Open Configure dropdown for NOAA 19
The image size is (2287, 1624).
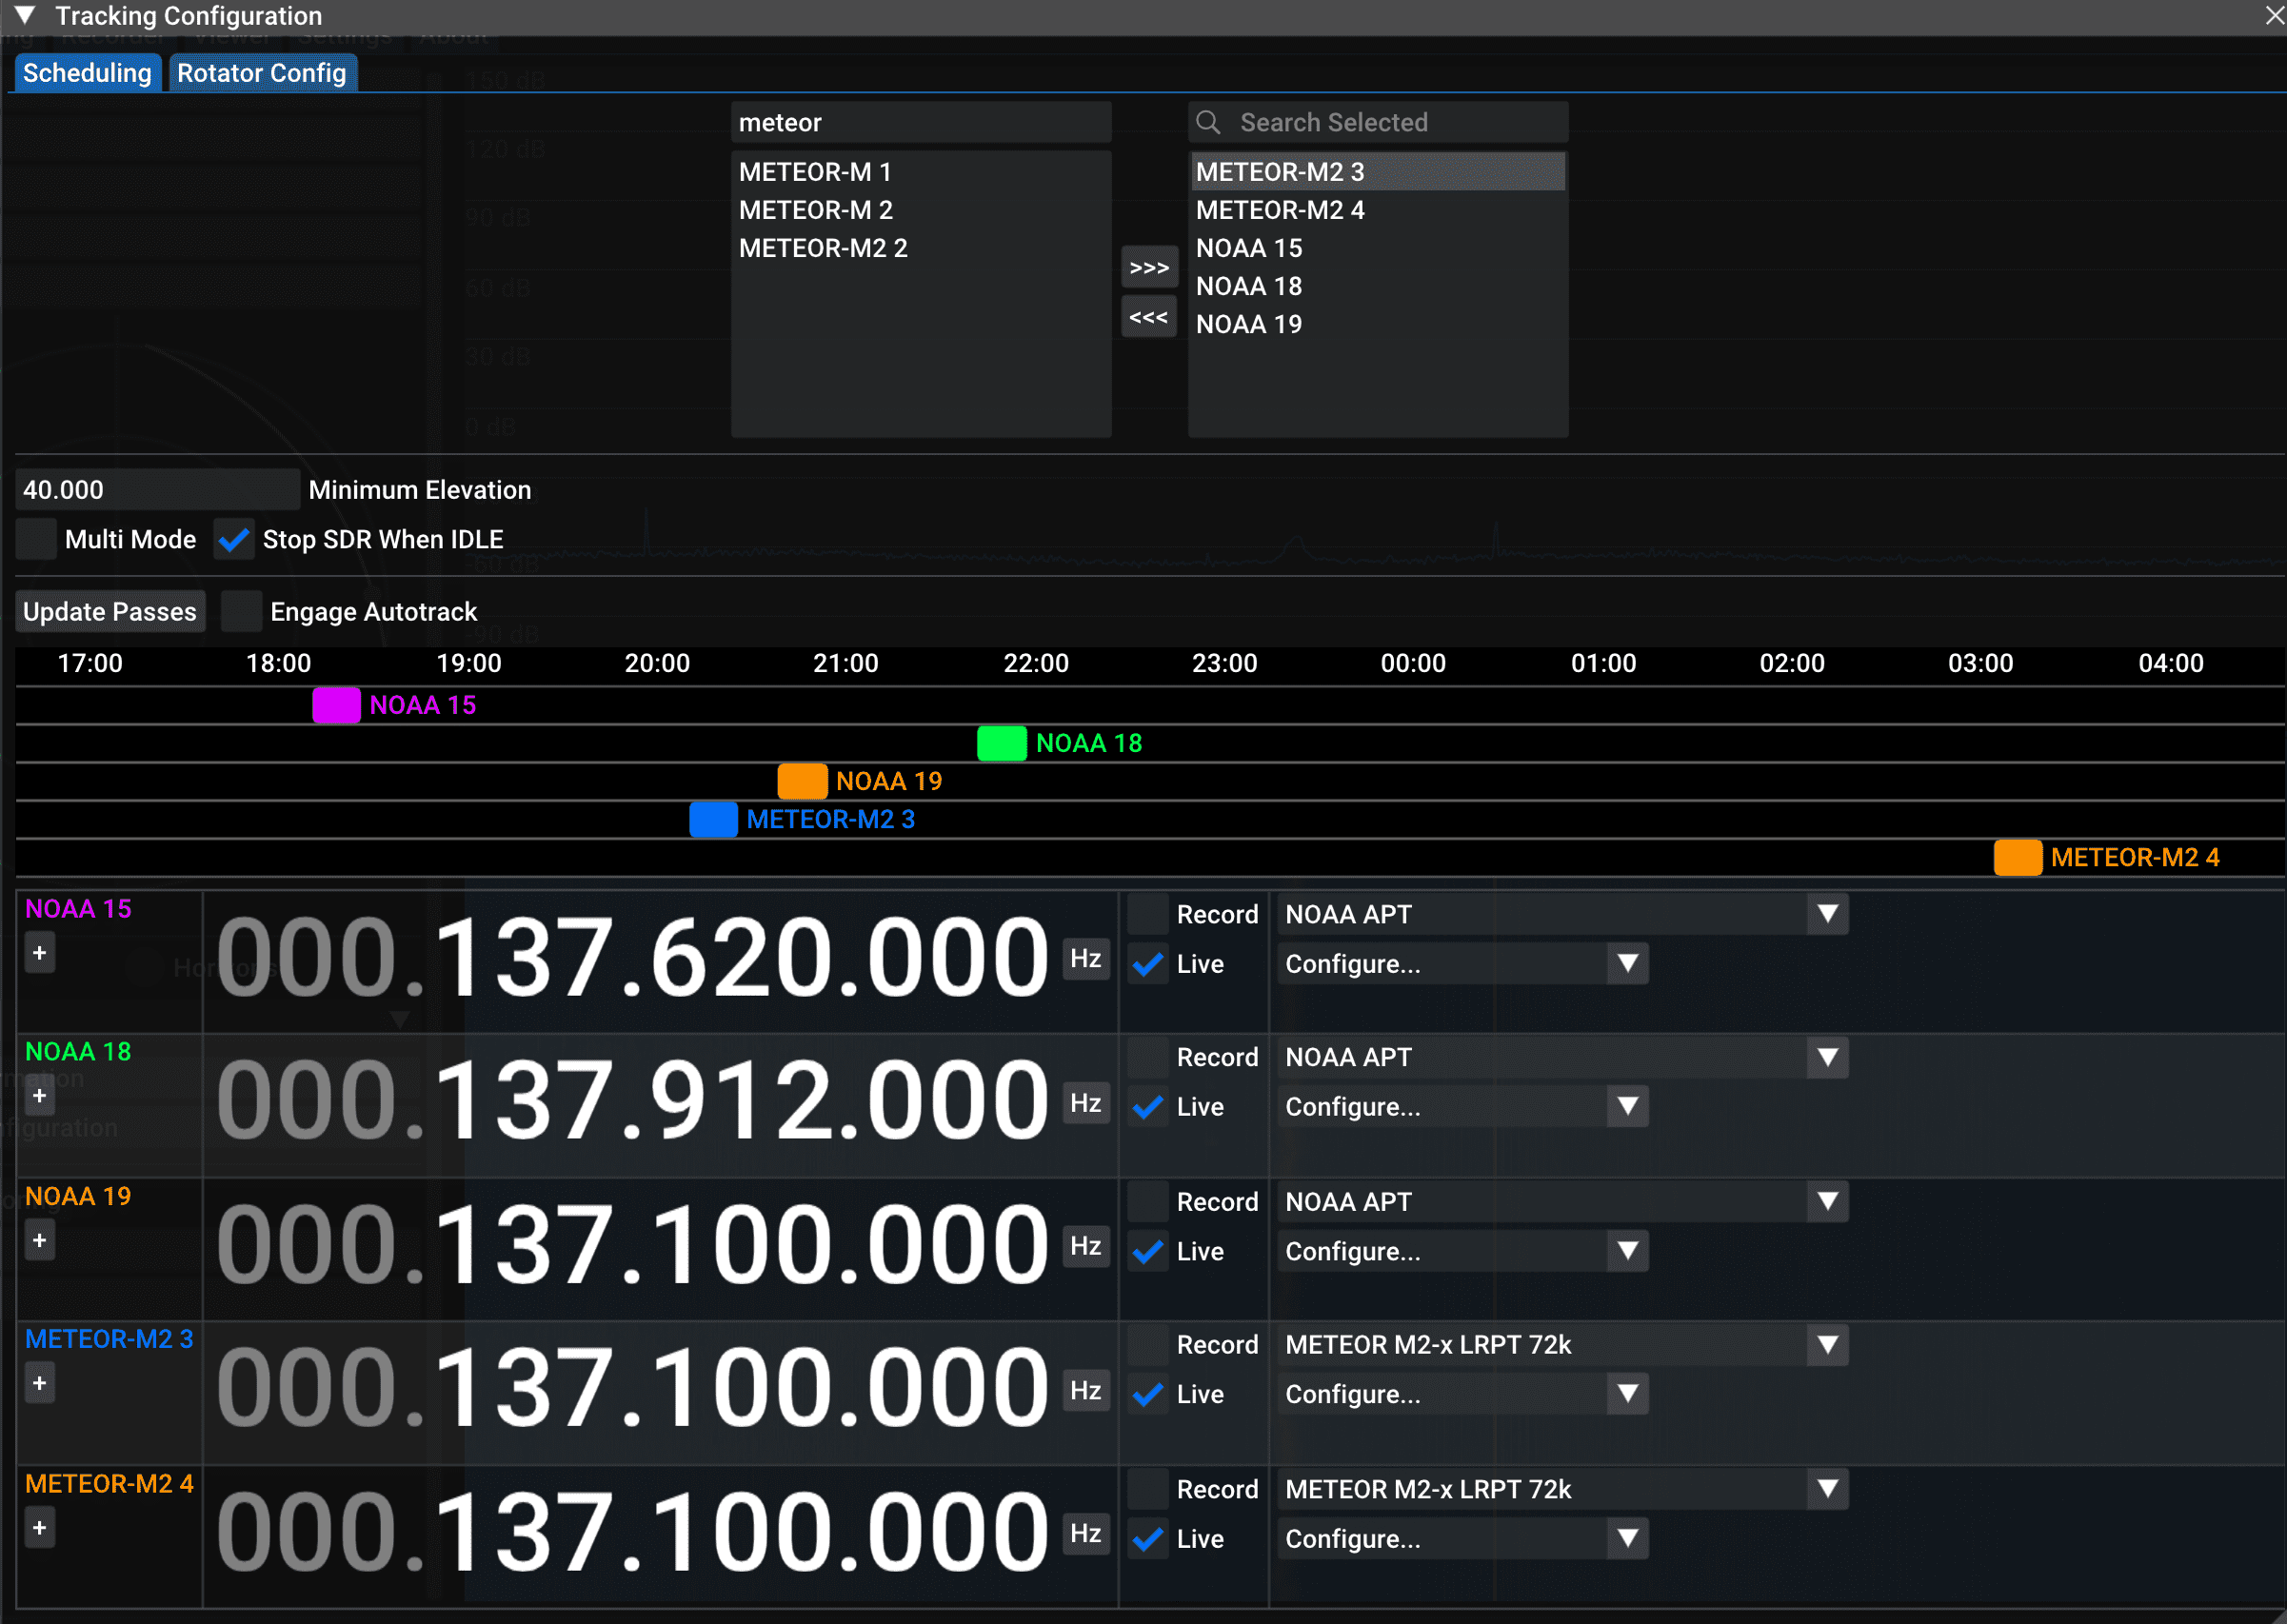tap(1462, 1252)
